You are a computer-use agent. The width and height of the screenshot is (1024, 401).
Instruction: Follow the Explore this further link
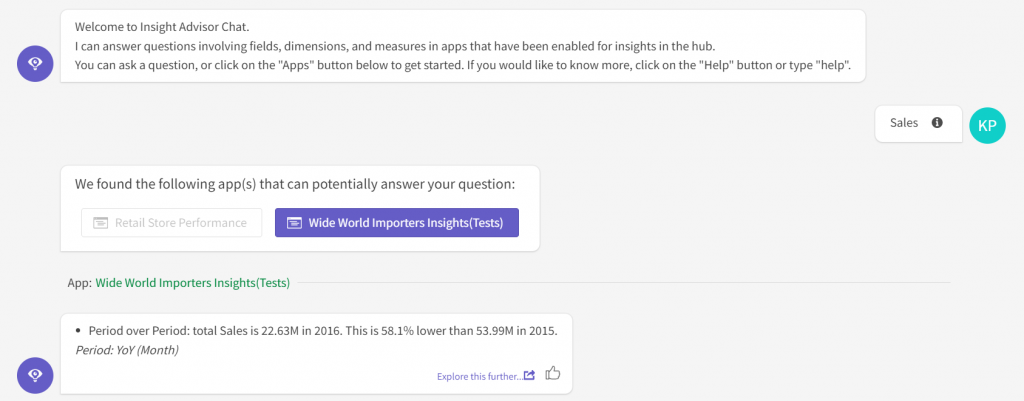click(x=479, y=376)
